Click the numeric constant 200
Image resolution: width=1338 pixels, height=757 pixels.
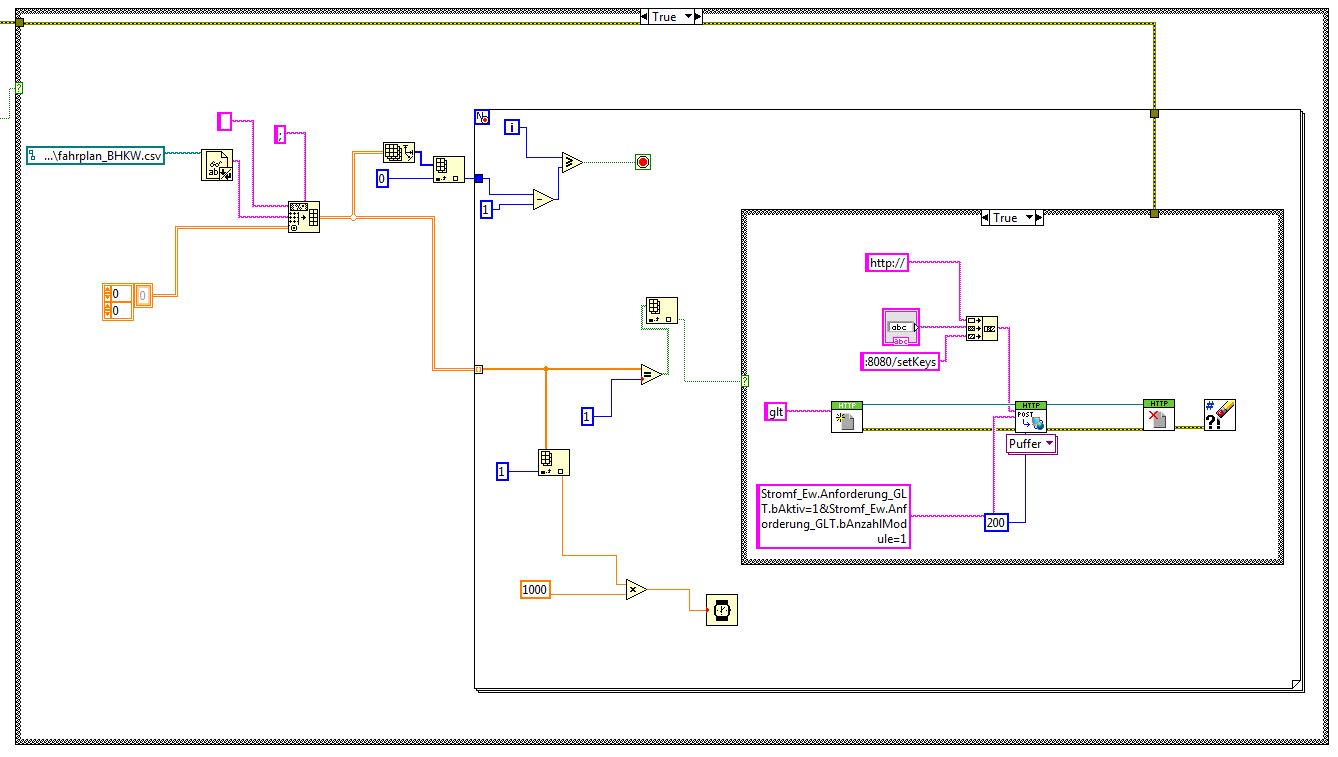996,522
